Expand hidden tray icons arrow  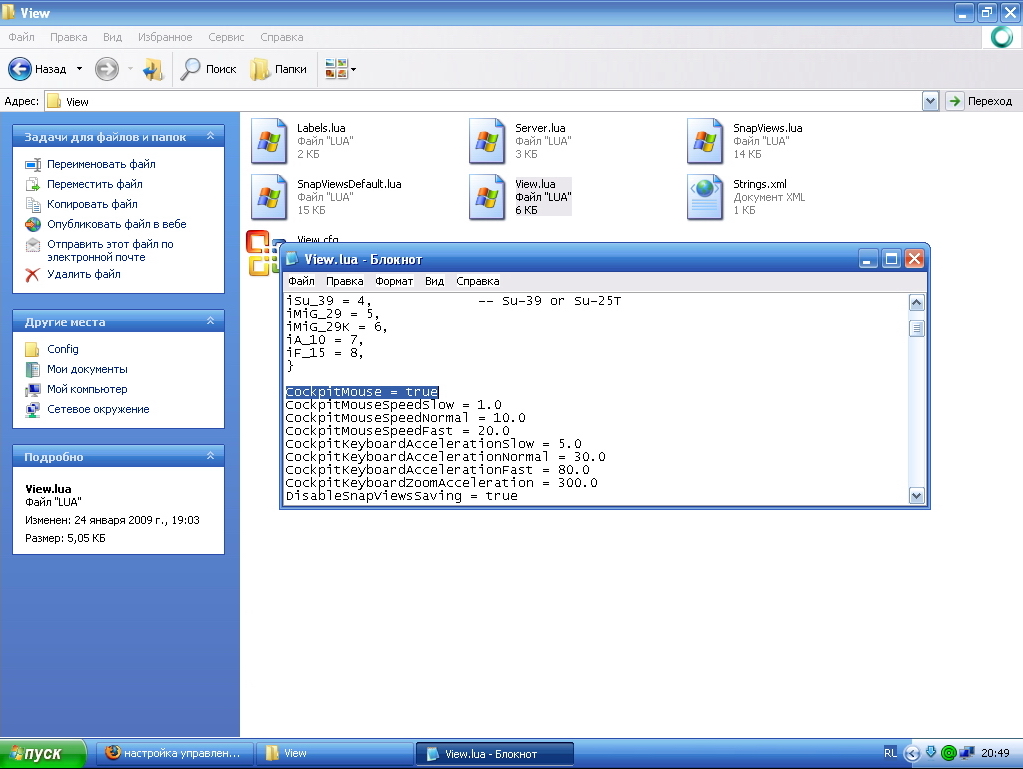click(912, 753)
